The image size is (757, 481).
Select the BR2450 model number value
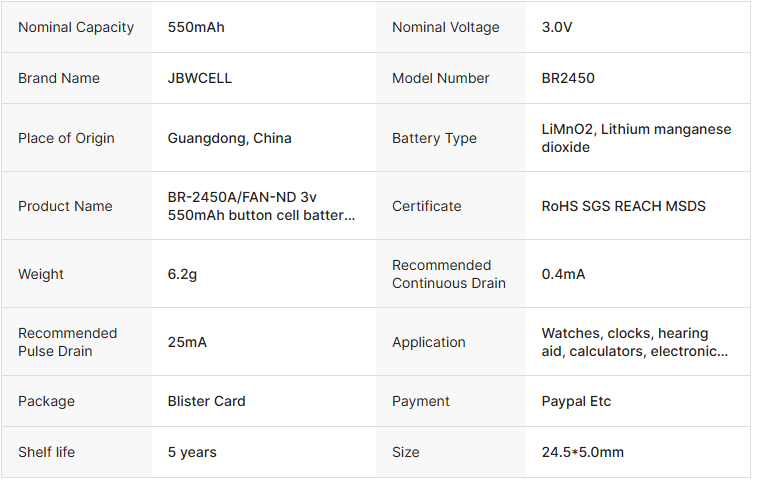pyautogui.click(x=568, y=78)
